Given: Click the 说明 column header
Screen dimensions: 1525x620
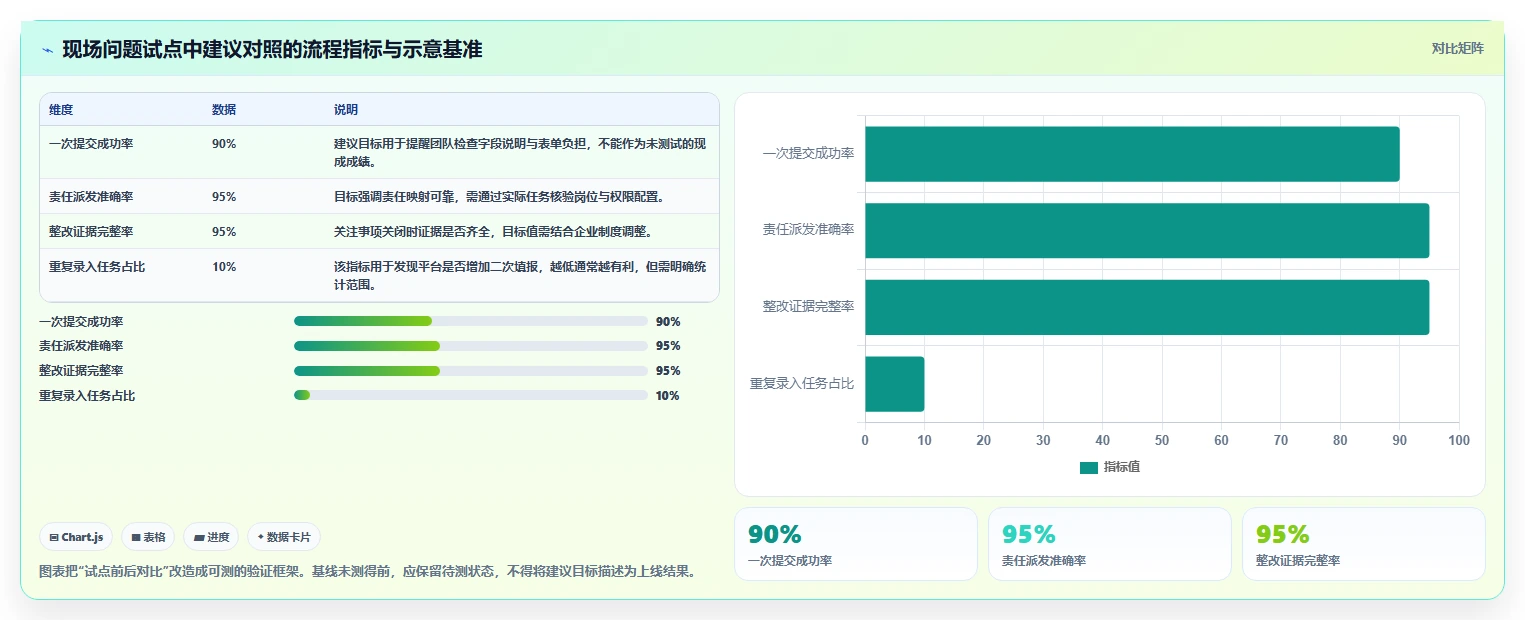Looking at the screenshot, I should point(346,110).
